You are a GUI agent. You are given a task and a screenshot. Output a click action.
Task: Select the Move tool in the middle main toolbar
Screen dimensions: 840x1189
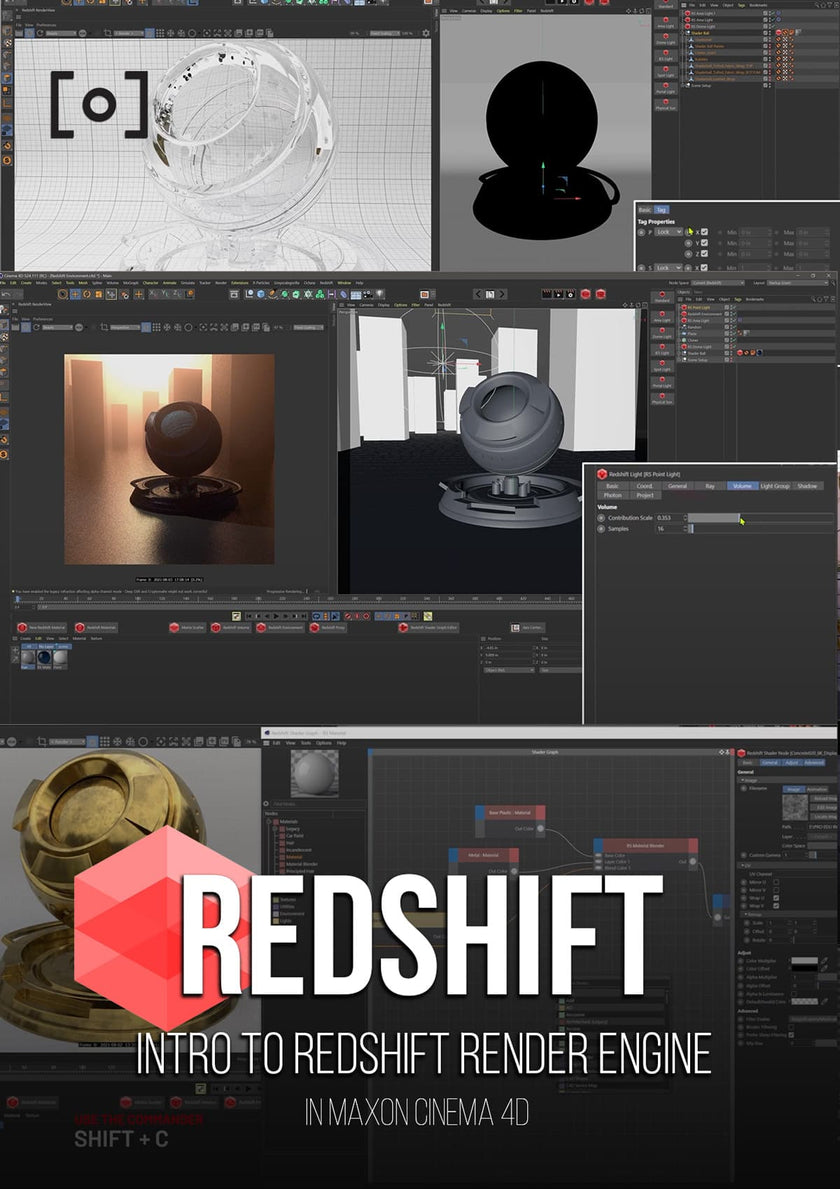tap(75, 294)
